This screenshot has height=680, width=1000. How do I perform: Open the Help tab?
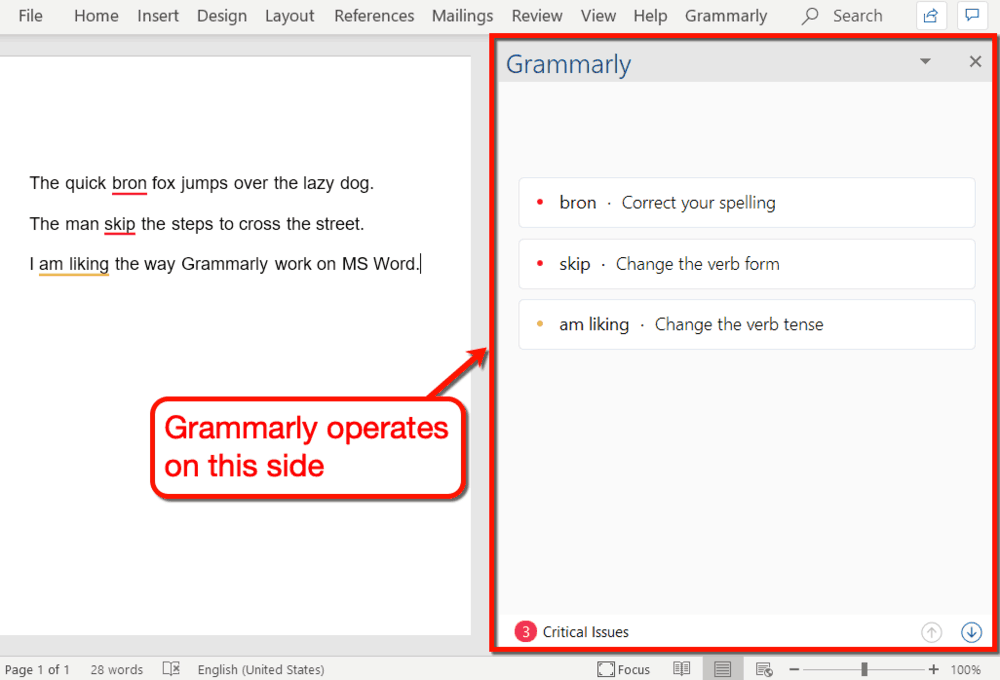[x=650, y=15]
